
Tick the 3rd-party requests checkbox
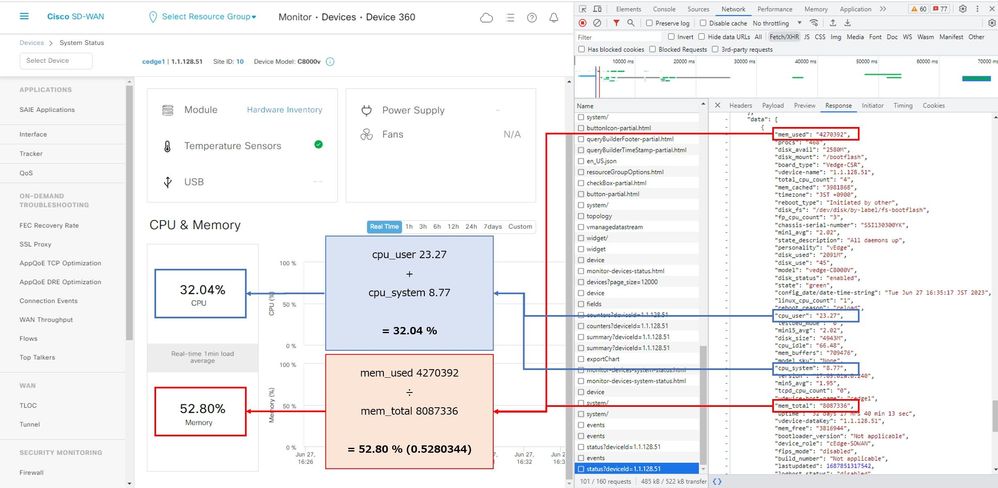715,49
